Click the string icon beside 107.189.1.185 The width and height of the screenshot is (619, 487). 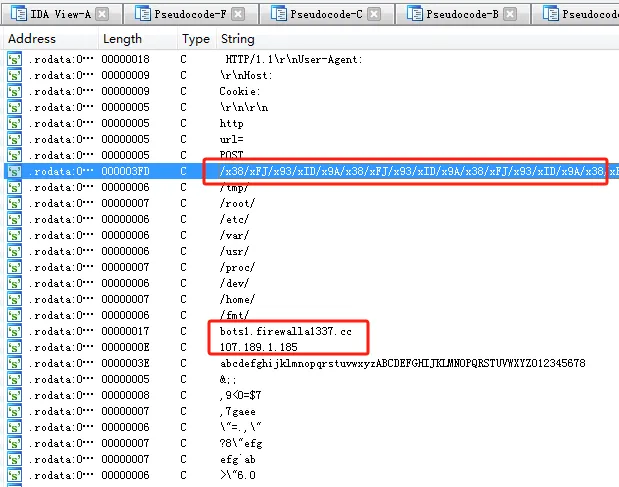pyautogui.click(x=15, y=347)
